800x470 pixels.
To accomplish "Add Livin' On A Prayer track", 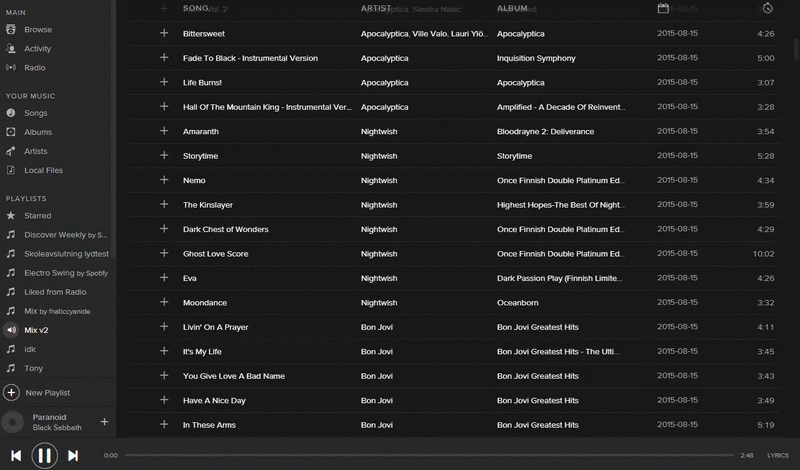I will point(164,327).
